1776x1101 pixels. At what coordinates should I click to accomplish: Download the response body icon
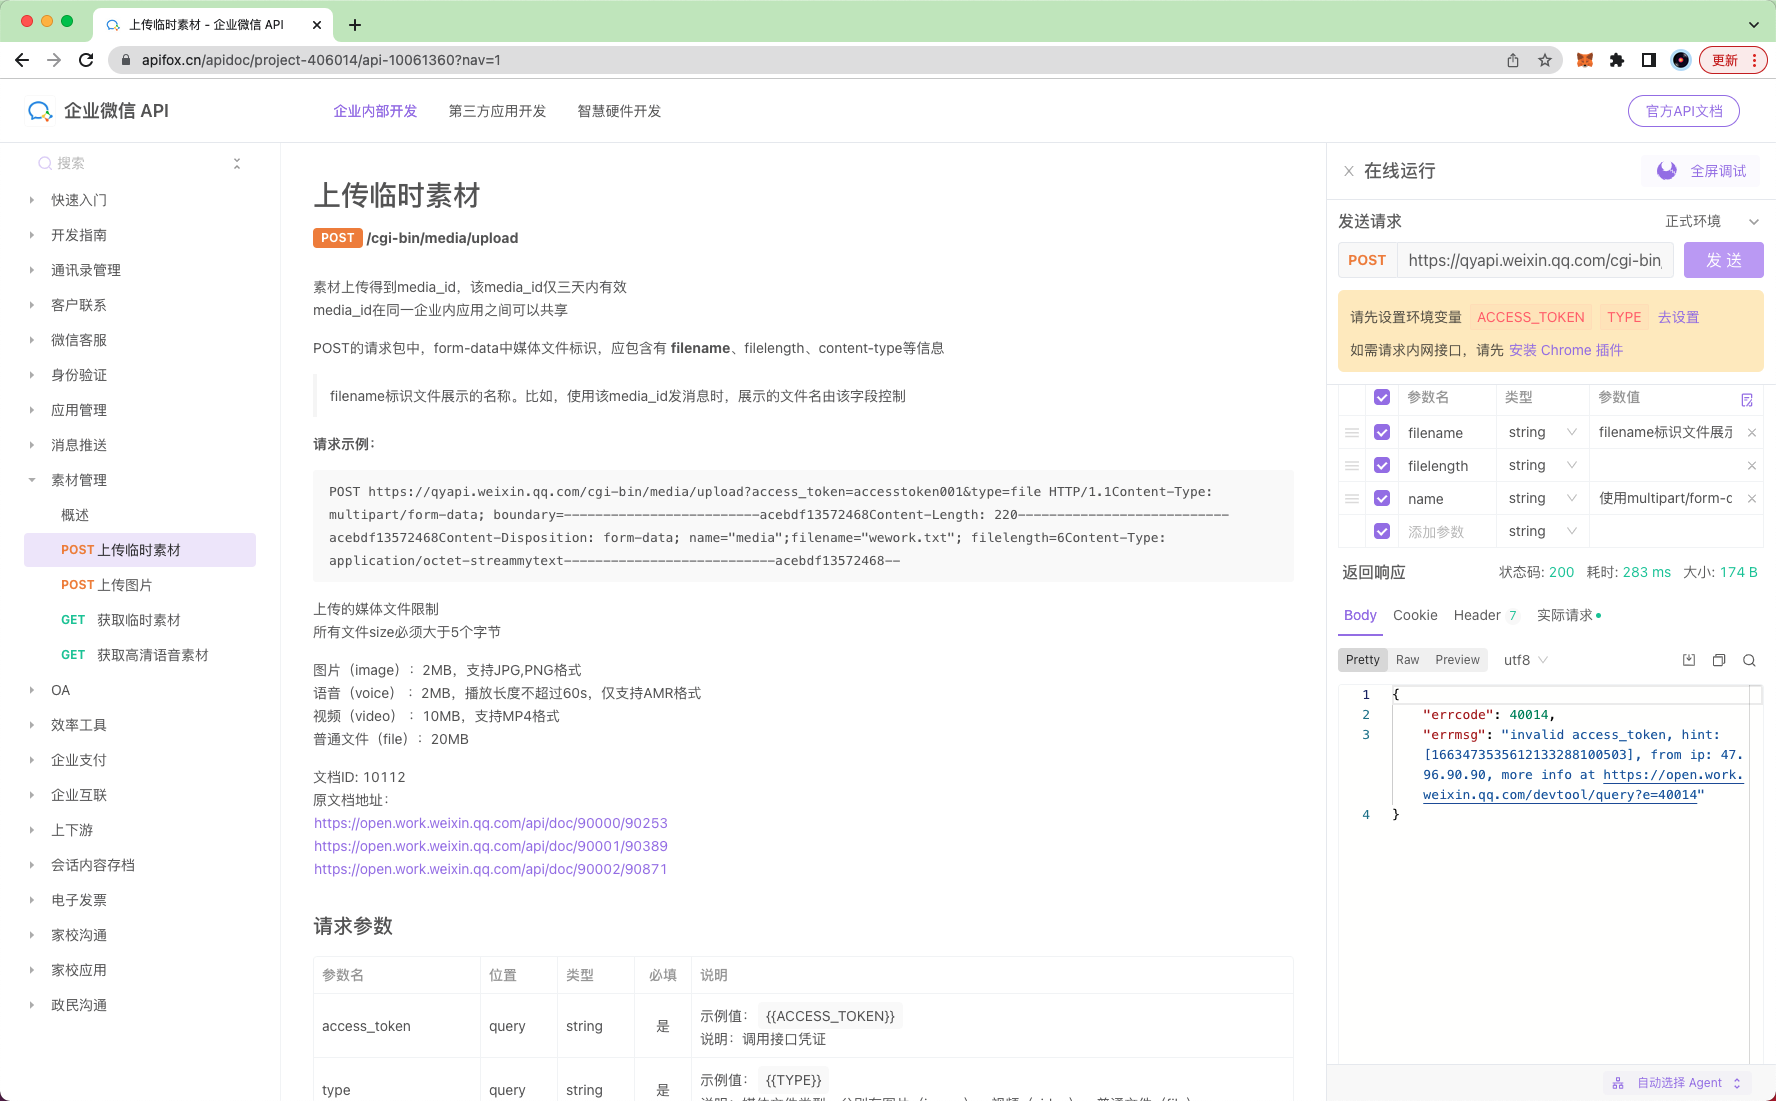[x=1689, y=660]
